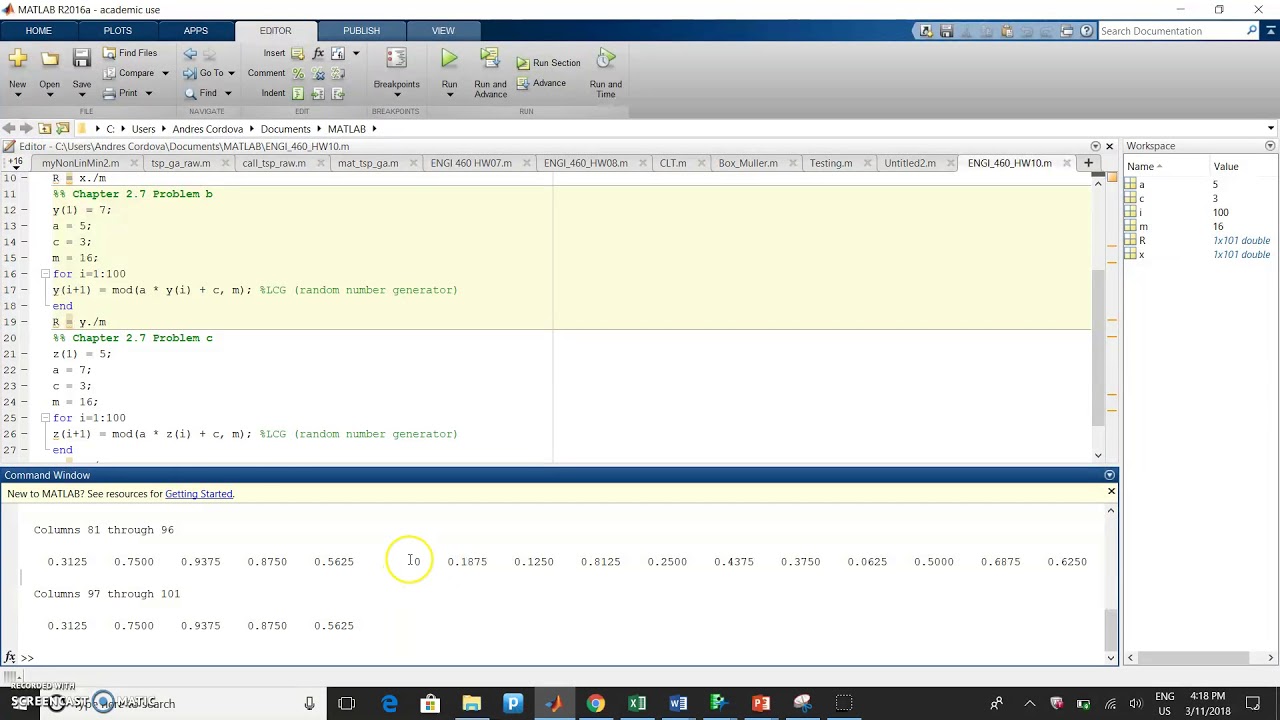Click the Comment percent icon
The height and width of the screenshot is (720, 1280).
298,73
